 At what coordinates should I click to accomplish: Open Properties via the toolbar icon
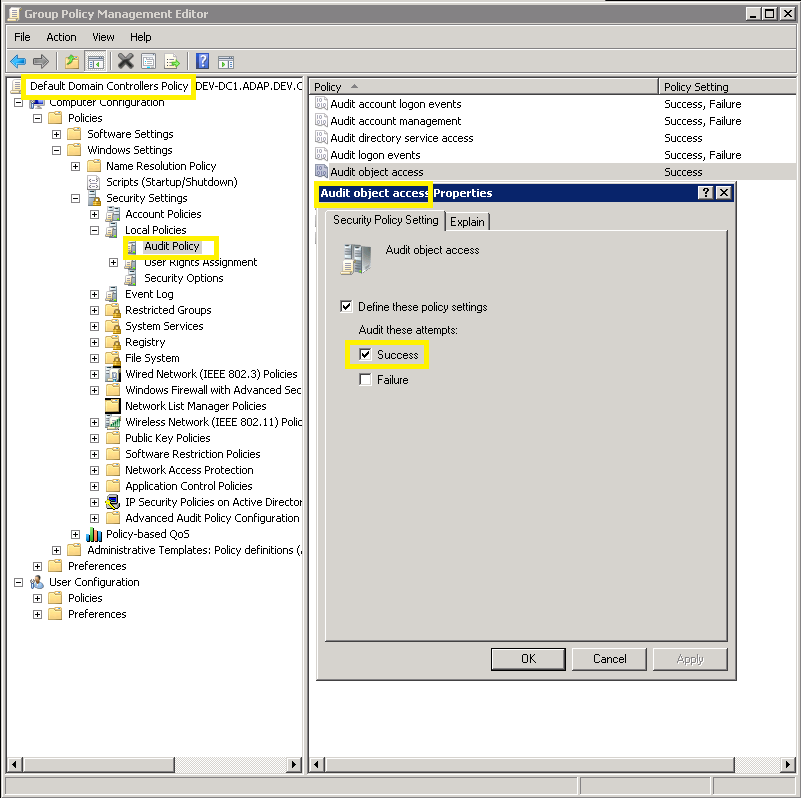[148, 61]
